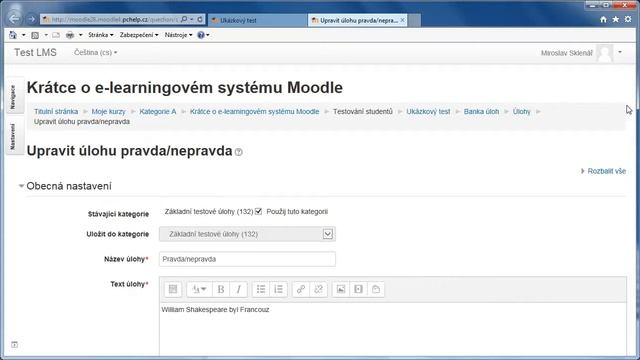The height and width of the screenshot is (360, 640).
Task: Open Banka úloh breadcrumb link
Action: pyautogui.click(x=481, y=111)
